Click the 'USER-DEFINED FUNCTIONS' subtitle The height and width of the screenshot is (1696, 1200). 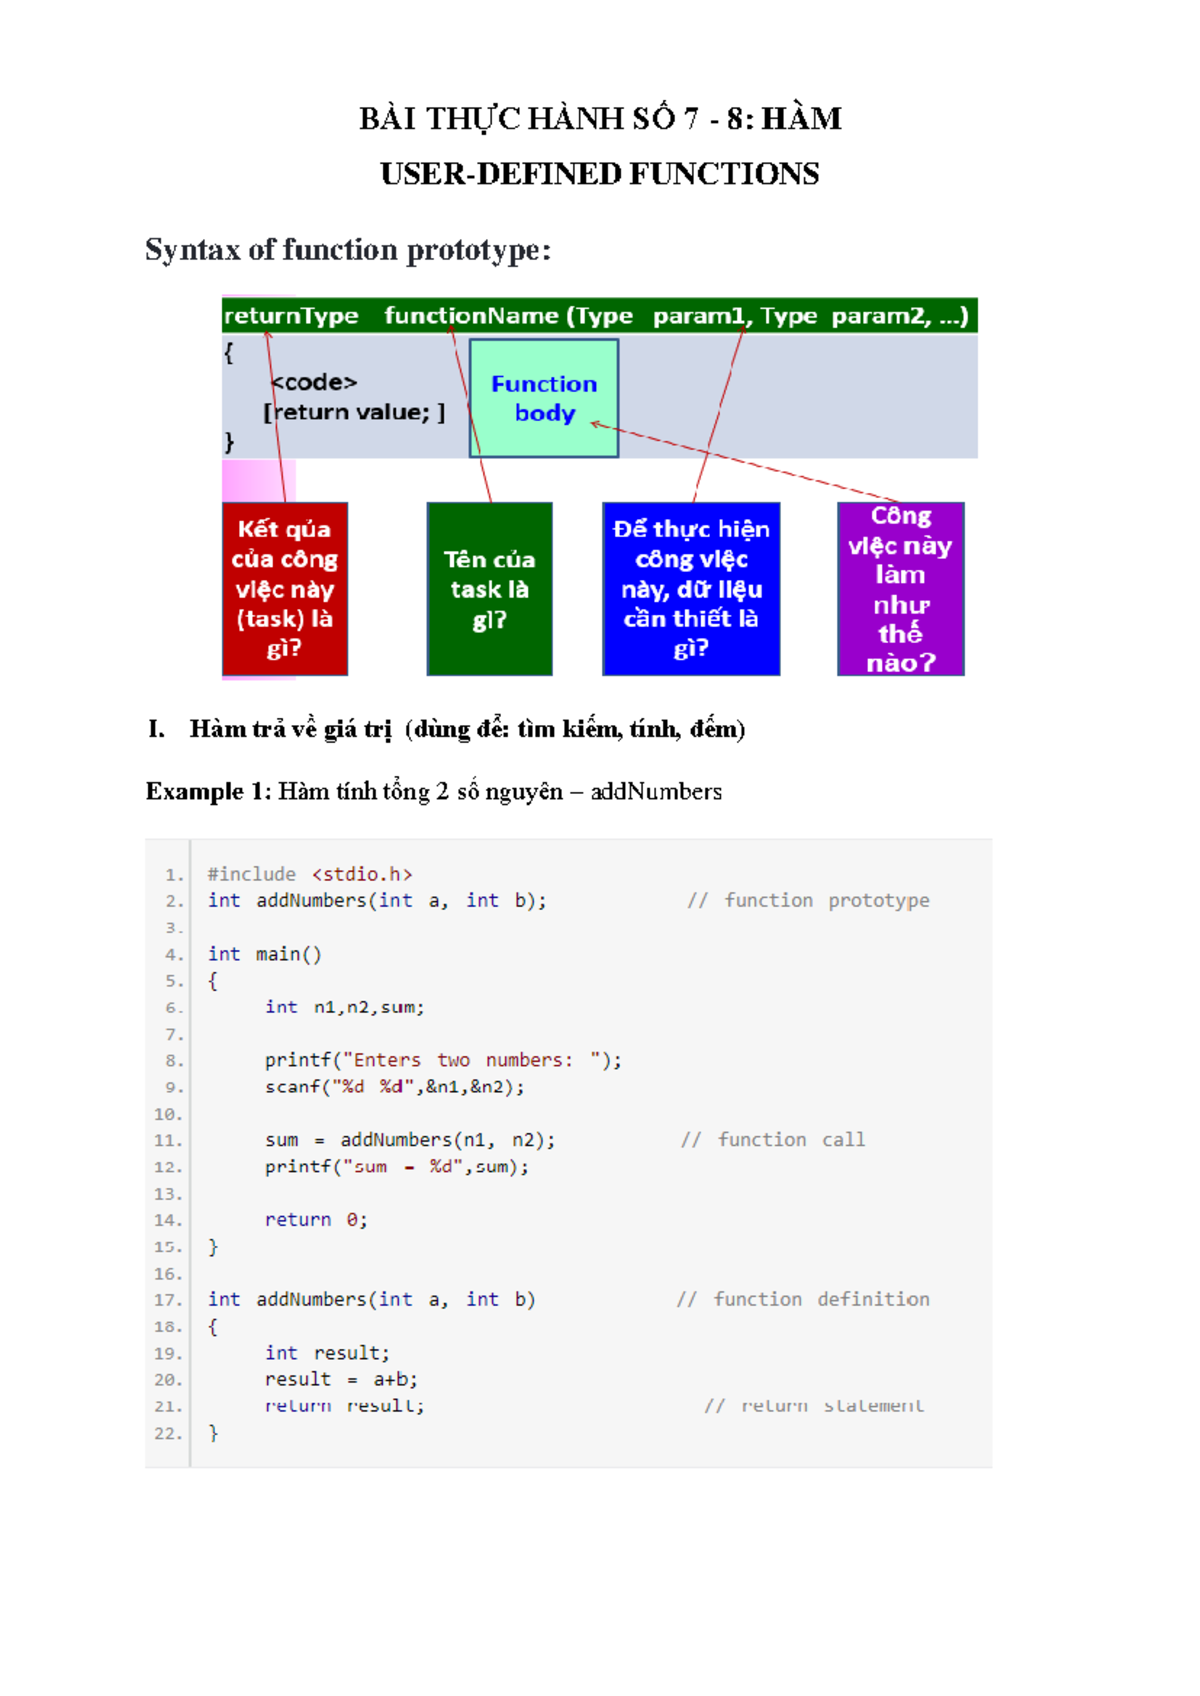click(600, 174)
